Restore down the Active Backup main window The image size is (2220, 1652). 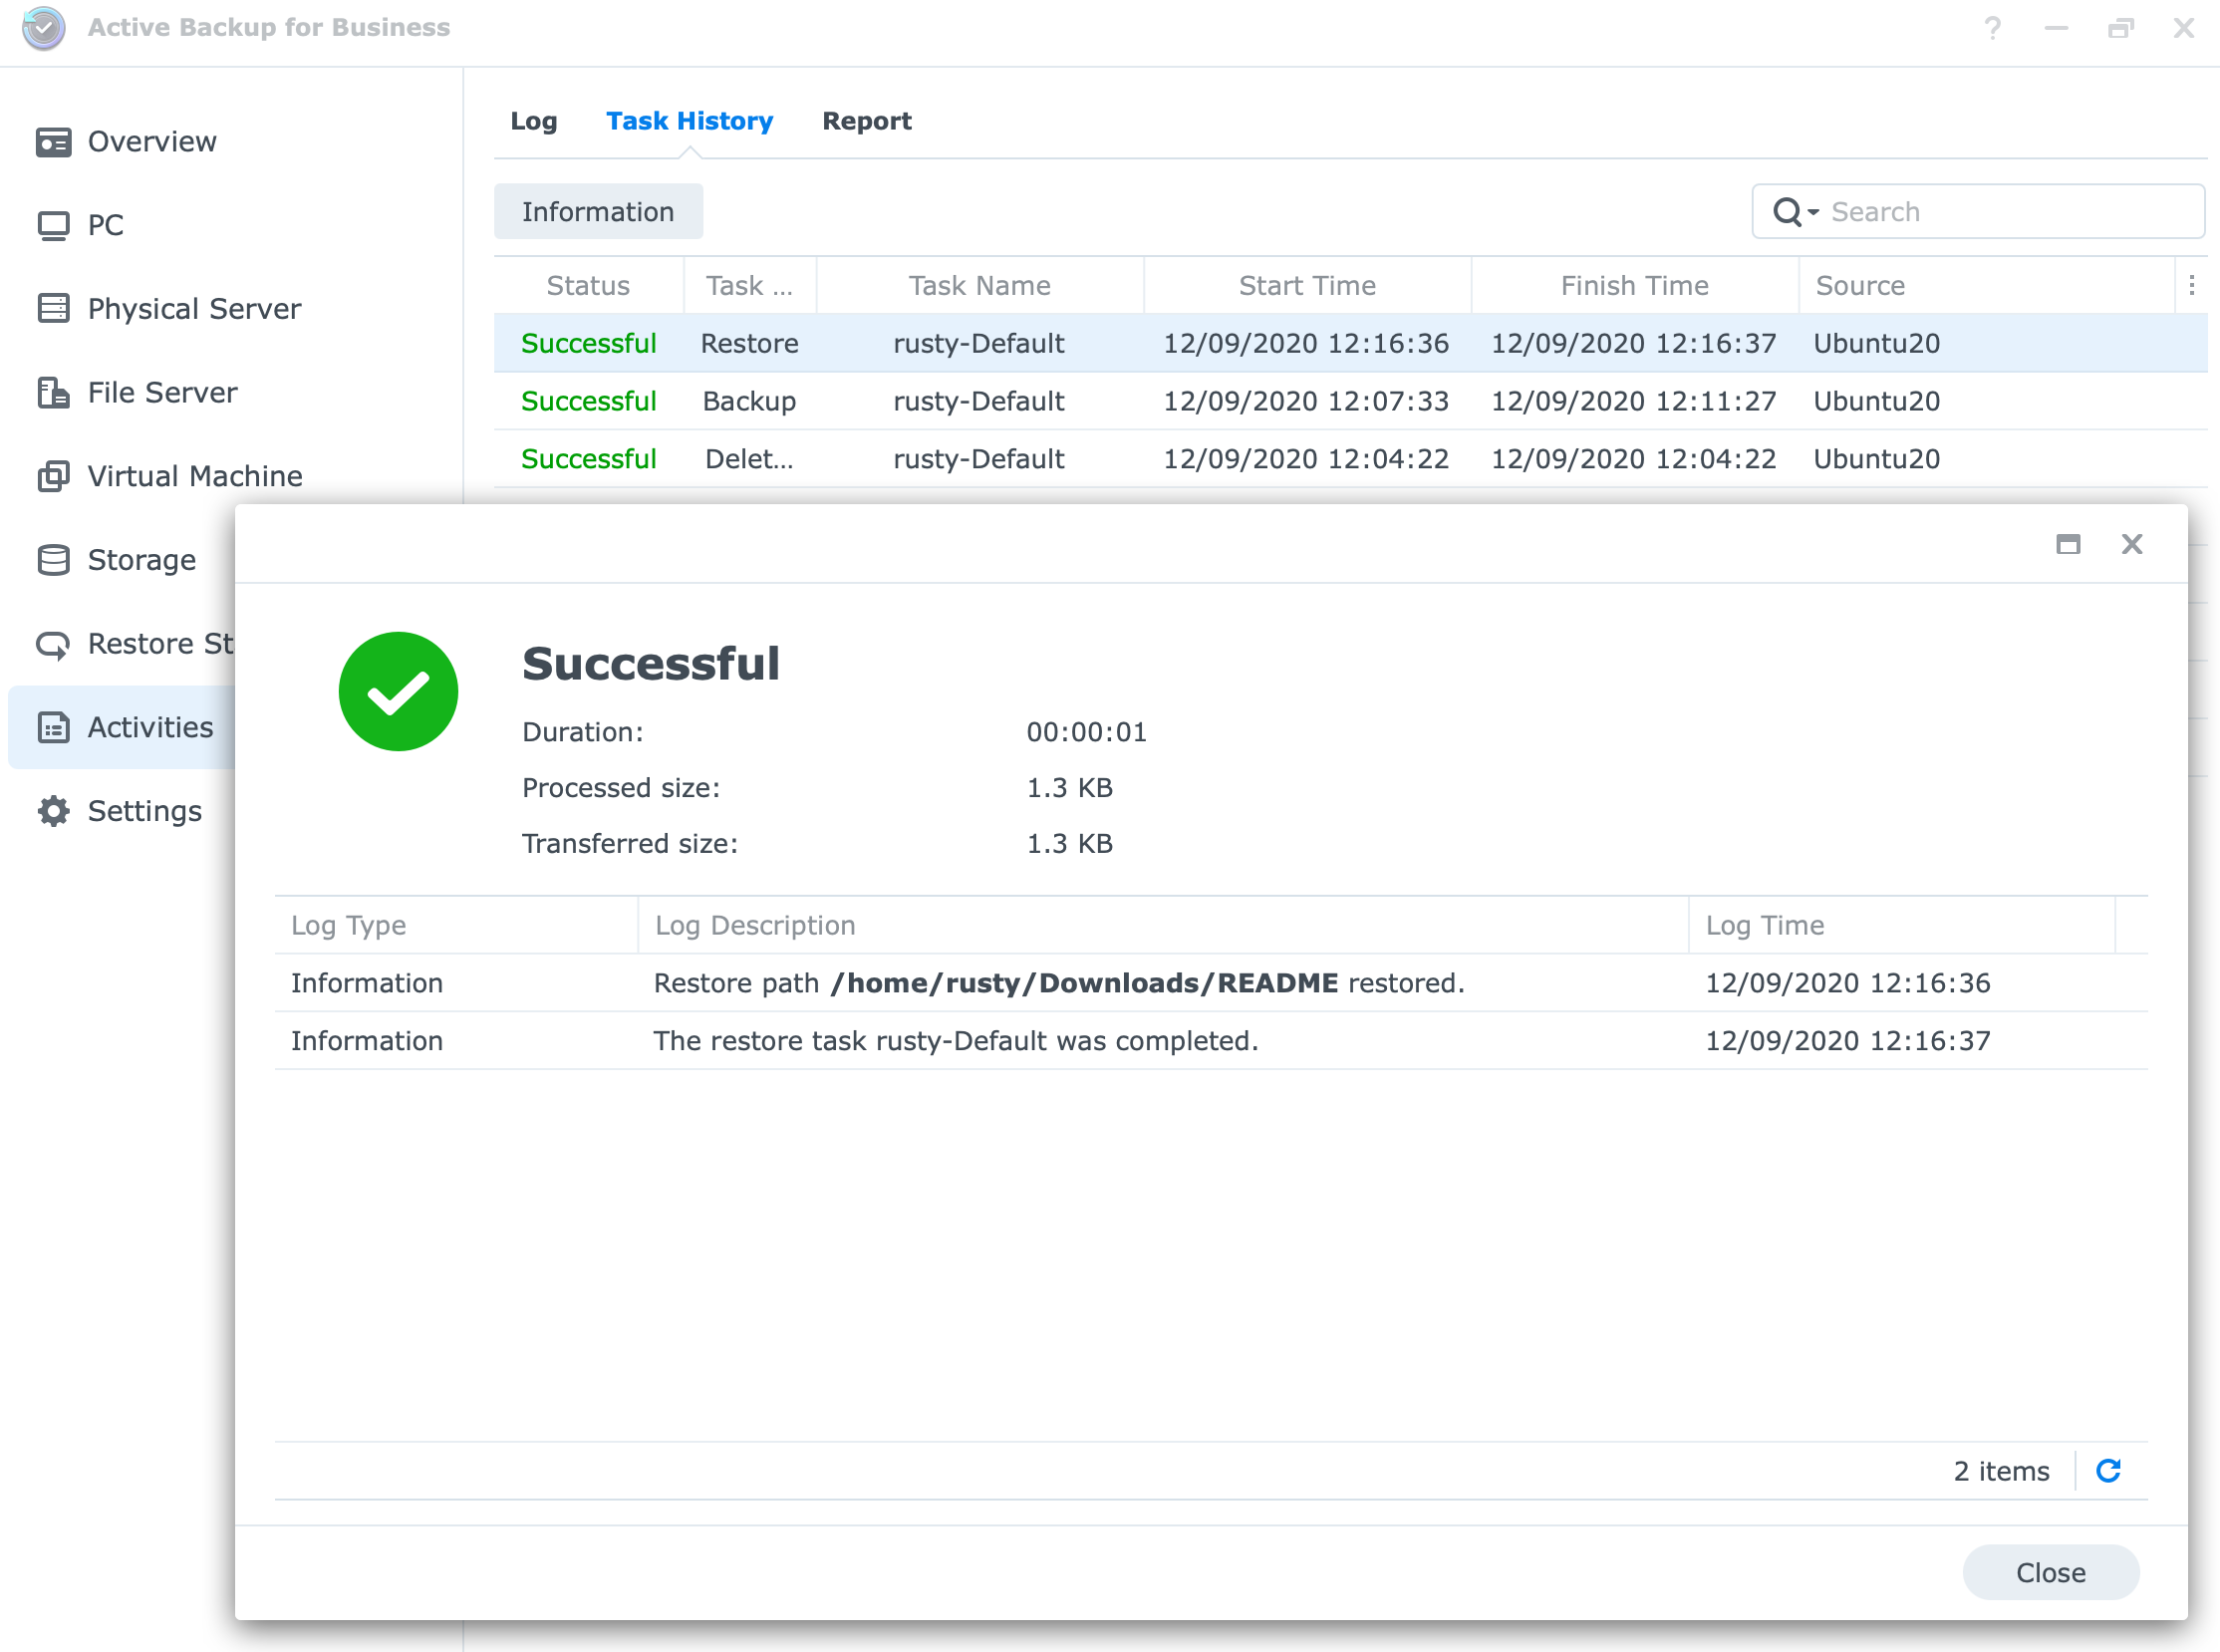click(2120, 28)
